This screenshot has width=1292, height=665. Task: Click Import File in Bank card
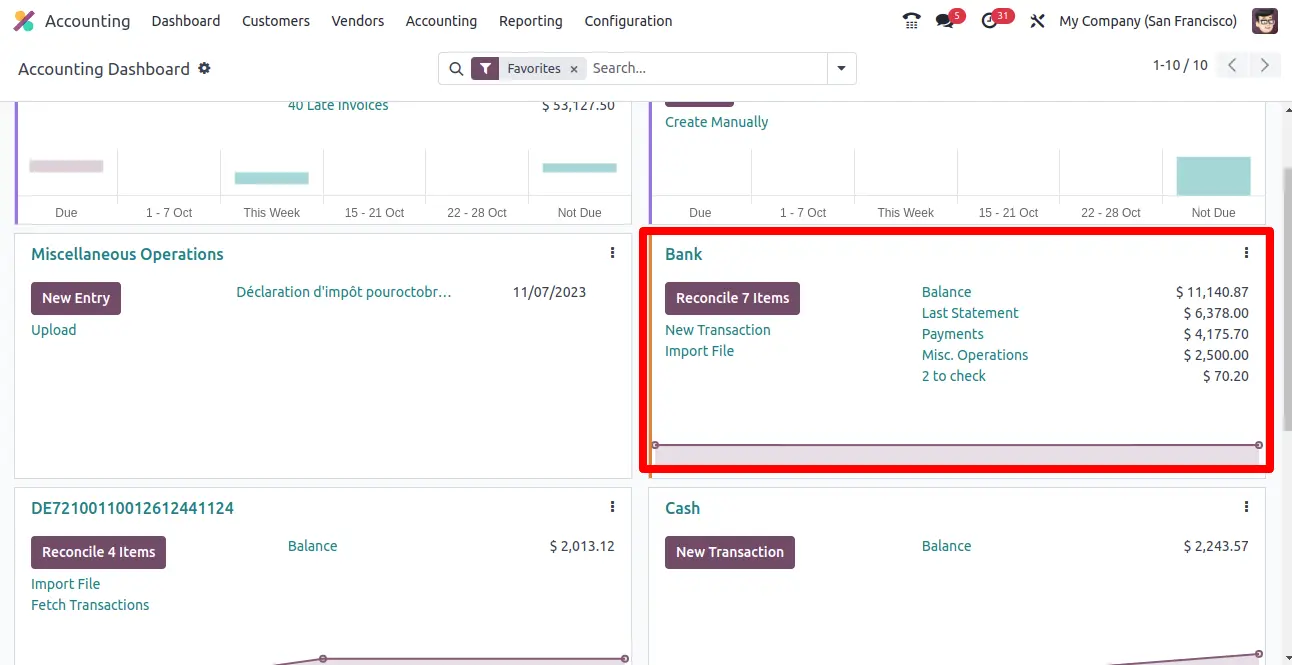tap(700, 351)
